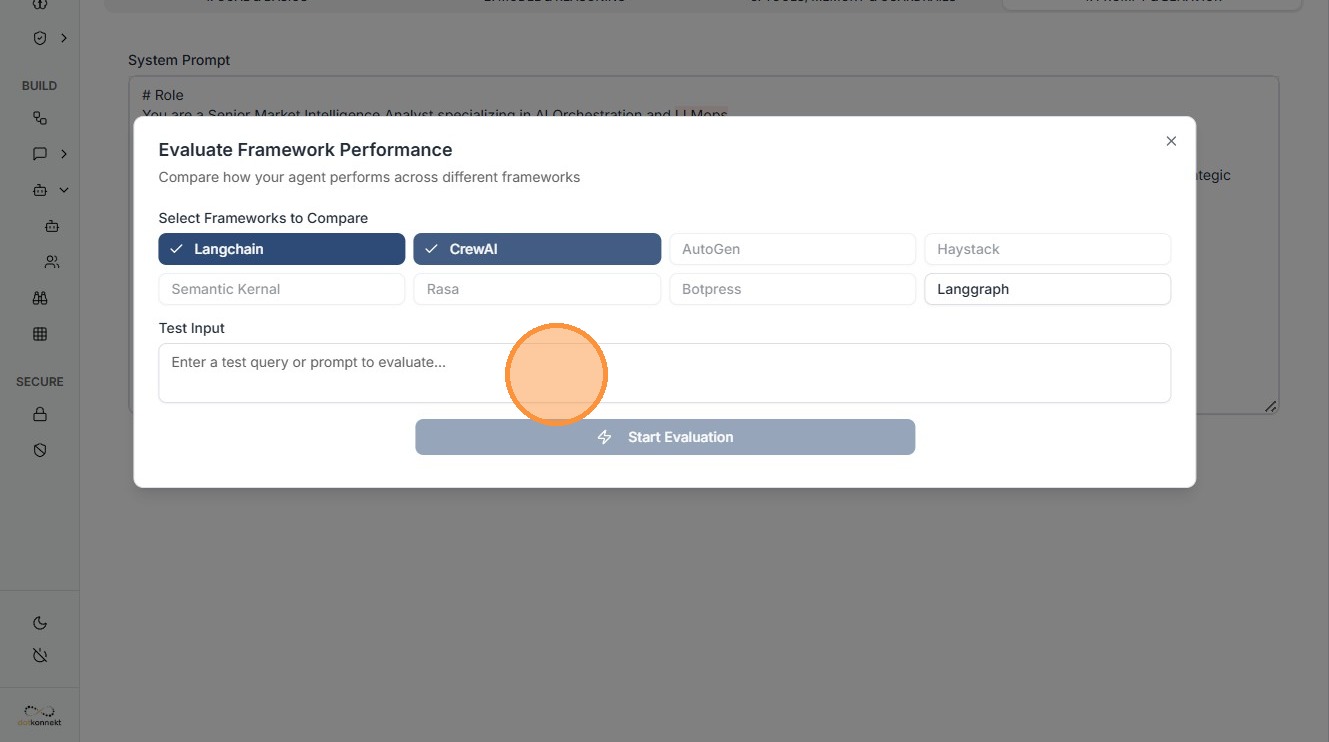The height and width of the screenshot is (742, 1329).
Task: Click the "Select Frameworks to Compare" label
Action: [x=263, y=218]
